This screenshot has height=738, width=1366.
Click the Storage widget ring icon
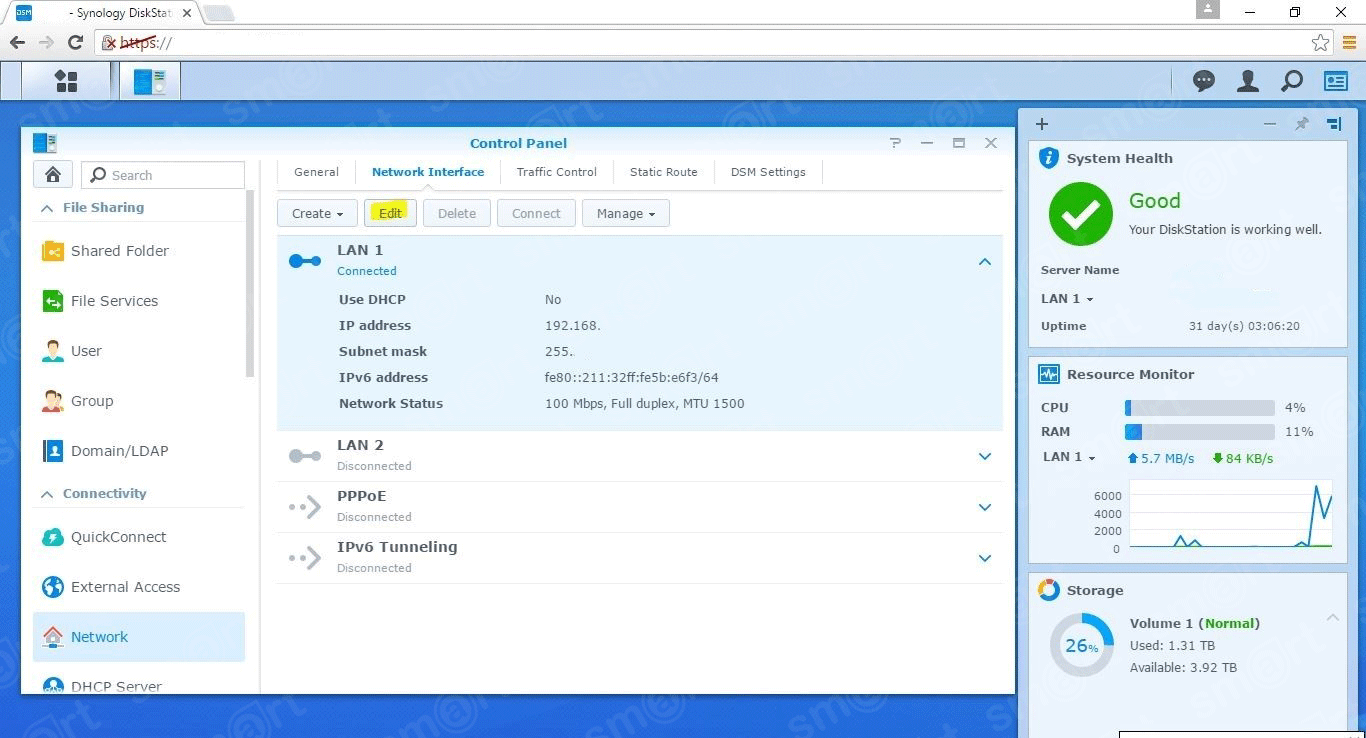point(1048,590)
